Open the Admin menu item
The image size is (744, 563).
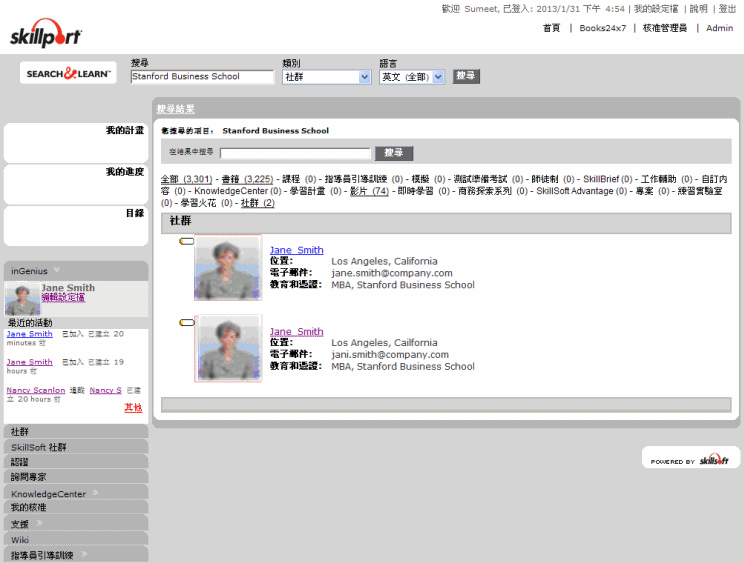pos(719,28)
